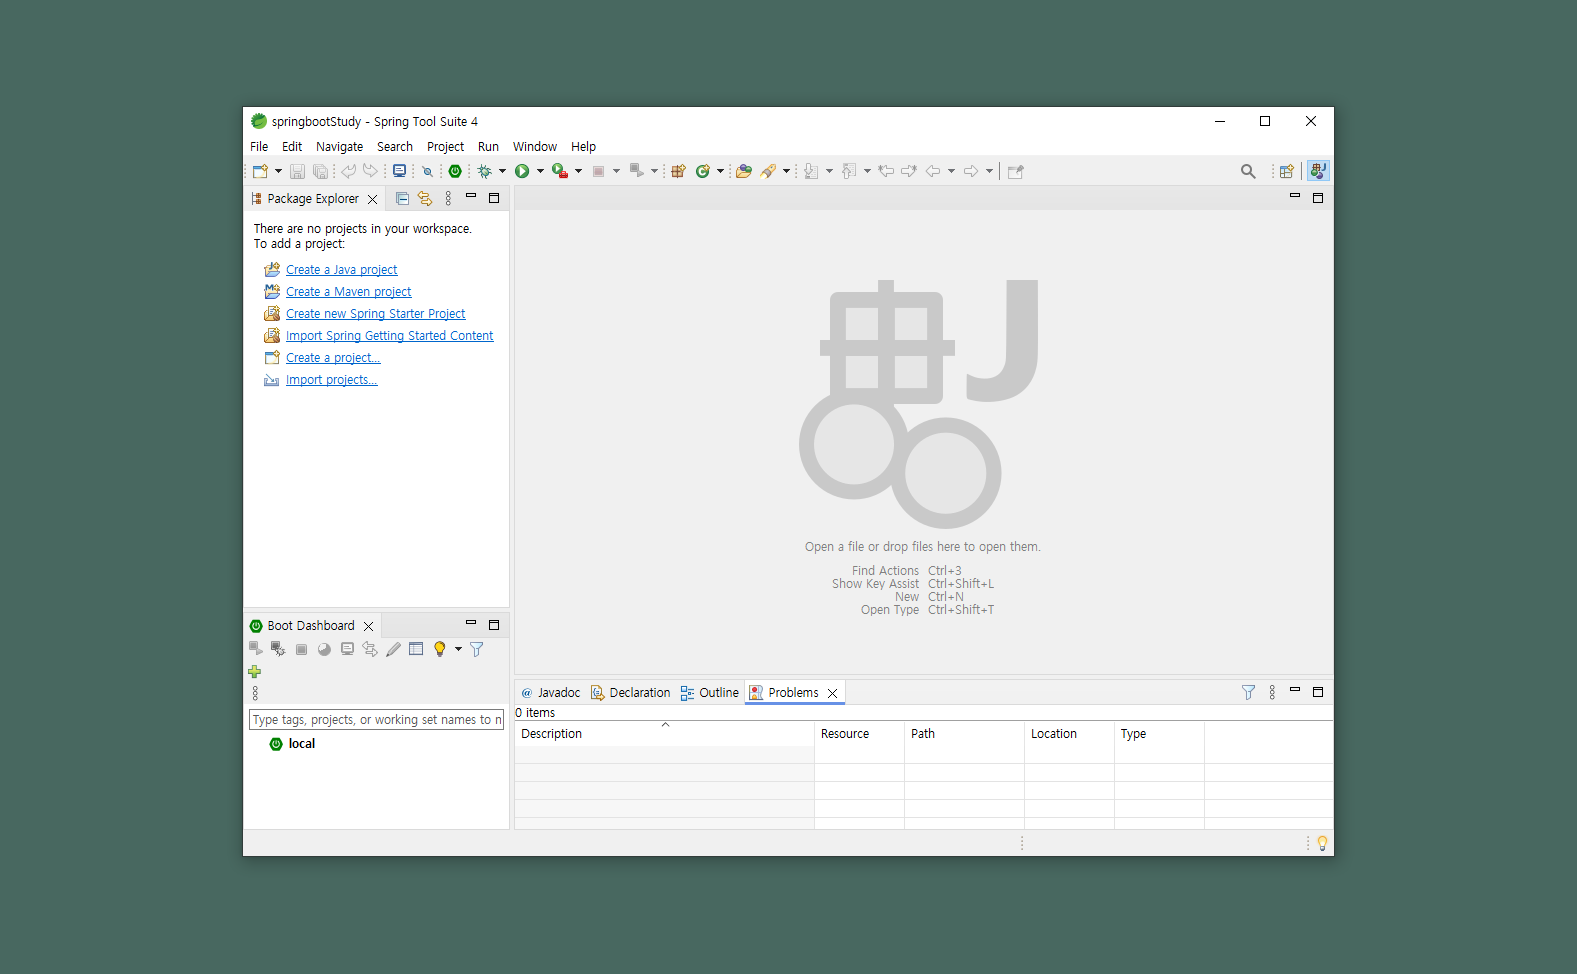Expand the Search flashlight dropdown arrow

pyautogui.click(x=786, y=171)
